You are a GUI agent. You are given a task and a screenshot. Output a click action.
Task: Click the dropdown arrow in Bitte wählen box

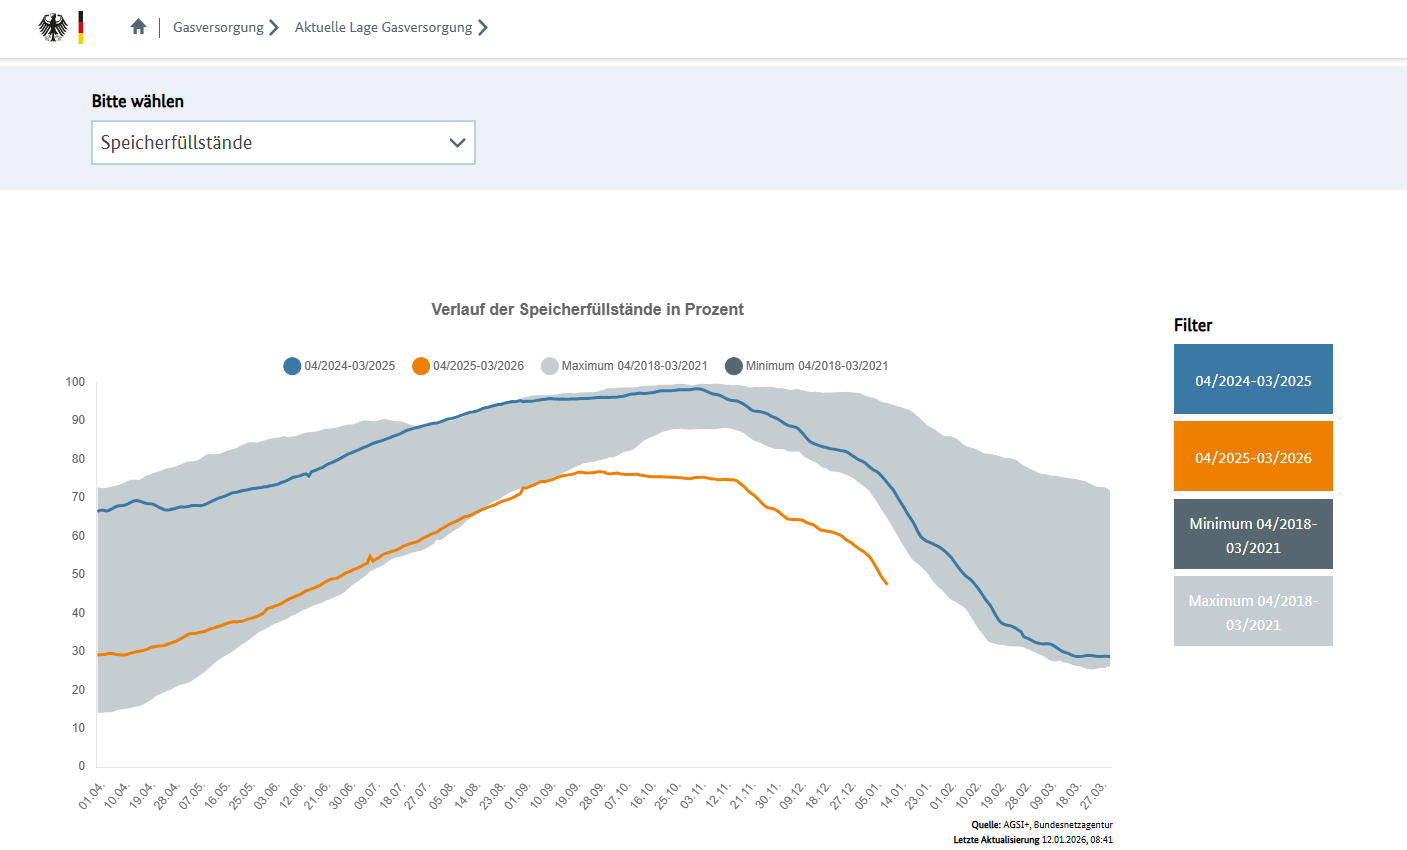pyautogui.click(x=458, y=142)
